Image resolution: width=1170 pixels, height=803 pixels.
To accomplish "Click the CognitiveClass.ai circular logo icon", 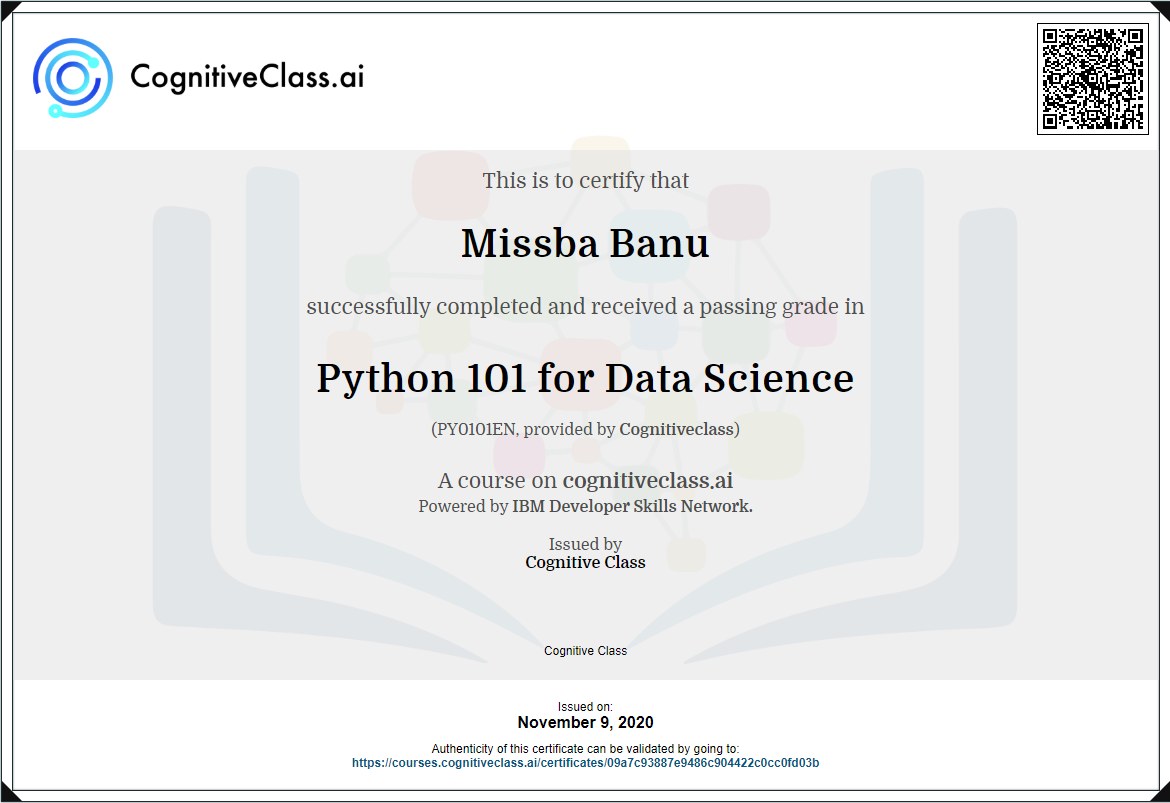I will [x=72, y=78].
